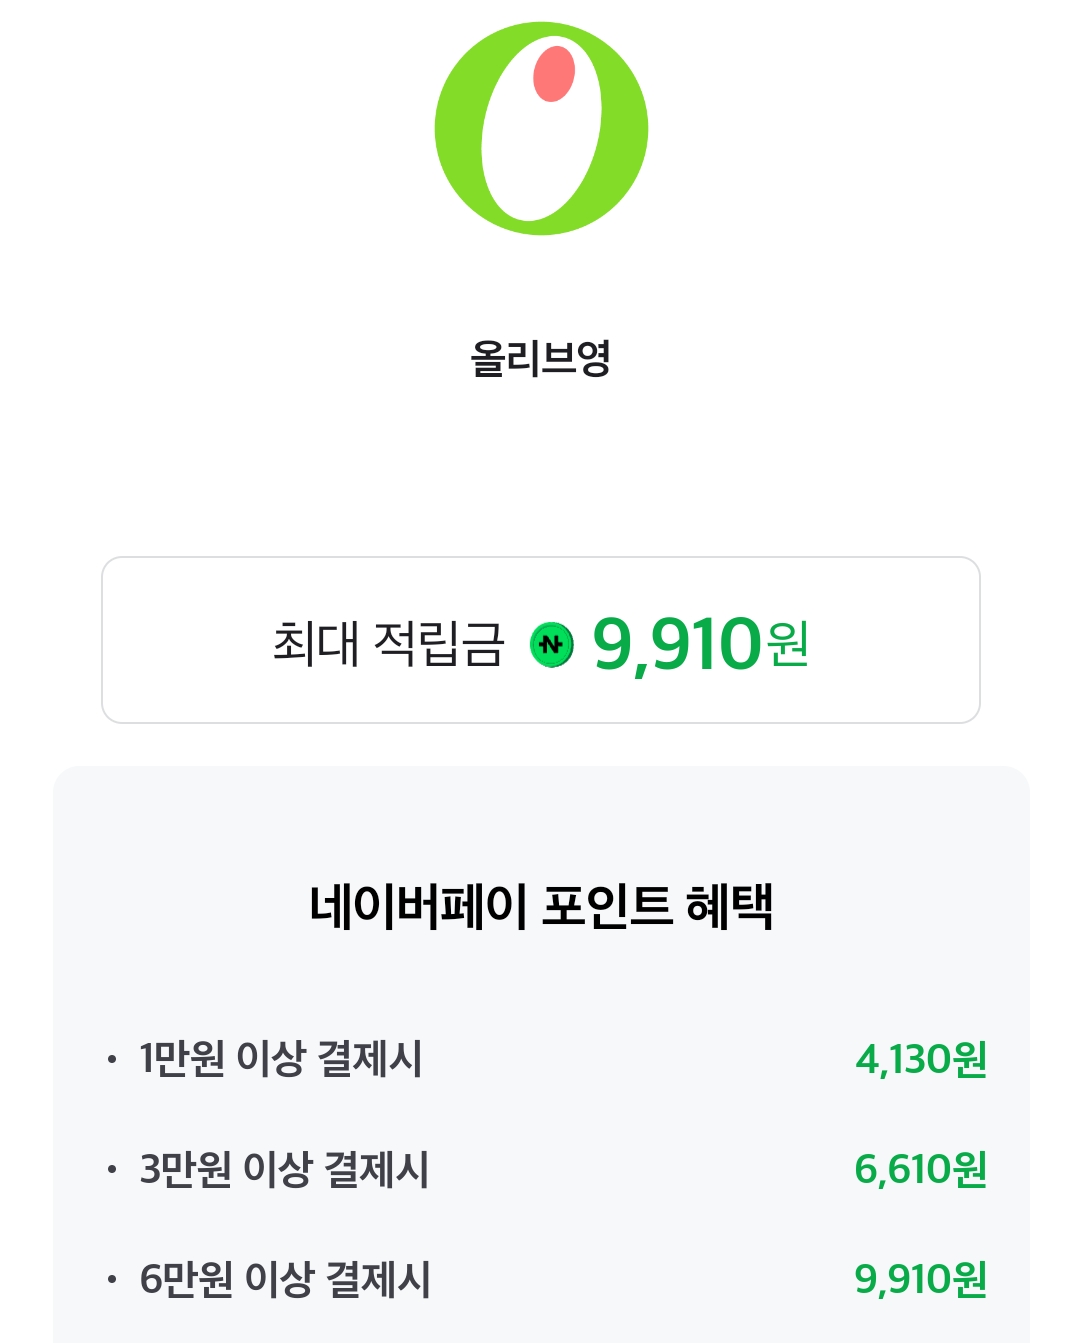This screenshot has width=1080, height=1343.
Task: Click the bullet before 6만원 이상 결제시
Action: pos(112,1279)
